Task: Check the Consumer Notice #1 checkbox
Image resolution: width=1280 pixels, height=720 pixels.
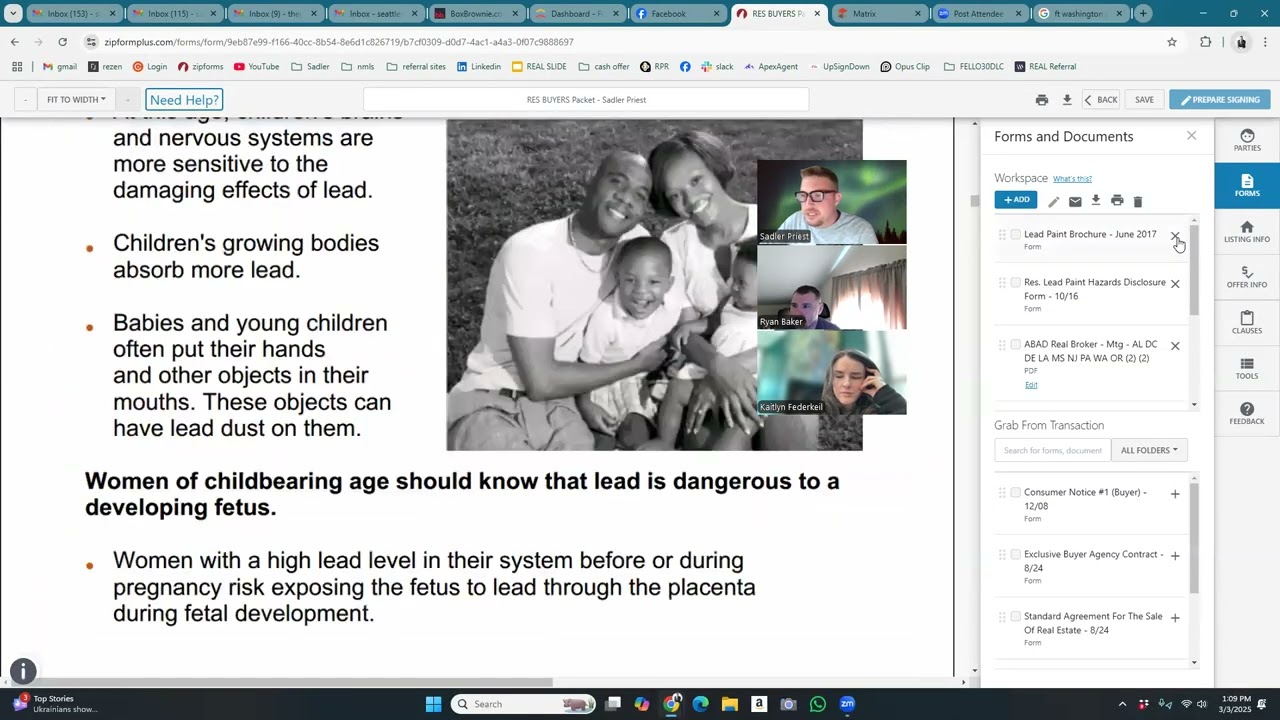Action: pyautogui.click(x=1016, y=492)
